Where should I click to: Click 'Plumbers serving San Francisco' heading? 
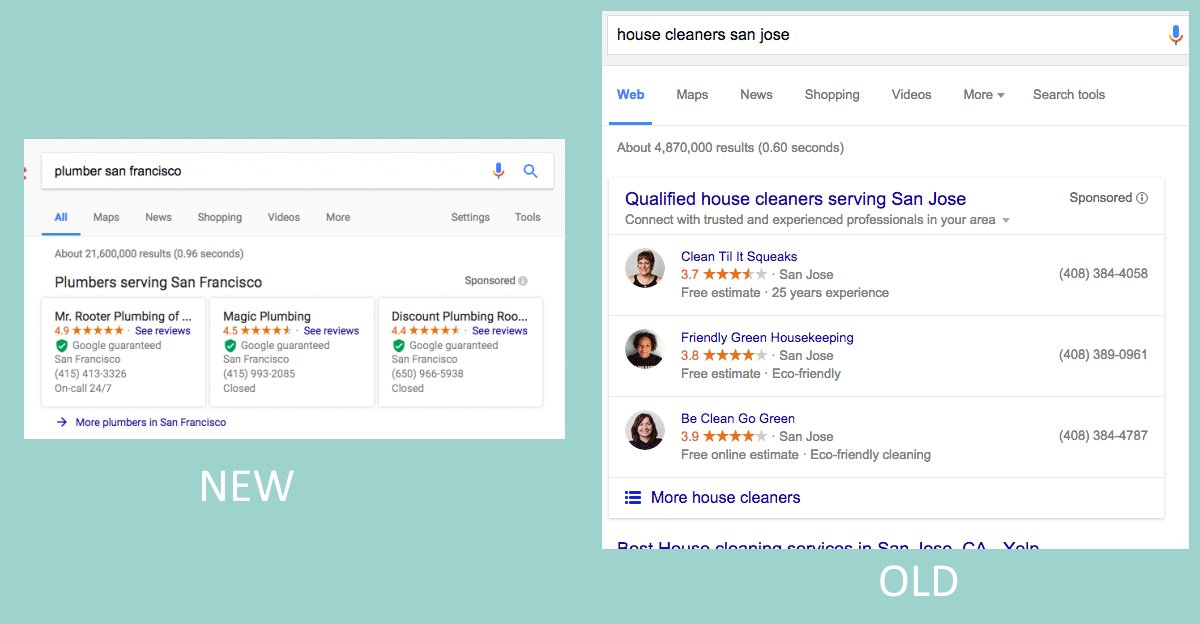click(x=158, y=282)
